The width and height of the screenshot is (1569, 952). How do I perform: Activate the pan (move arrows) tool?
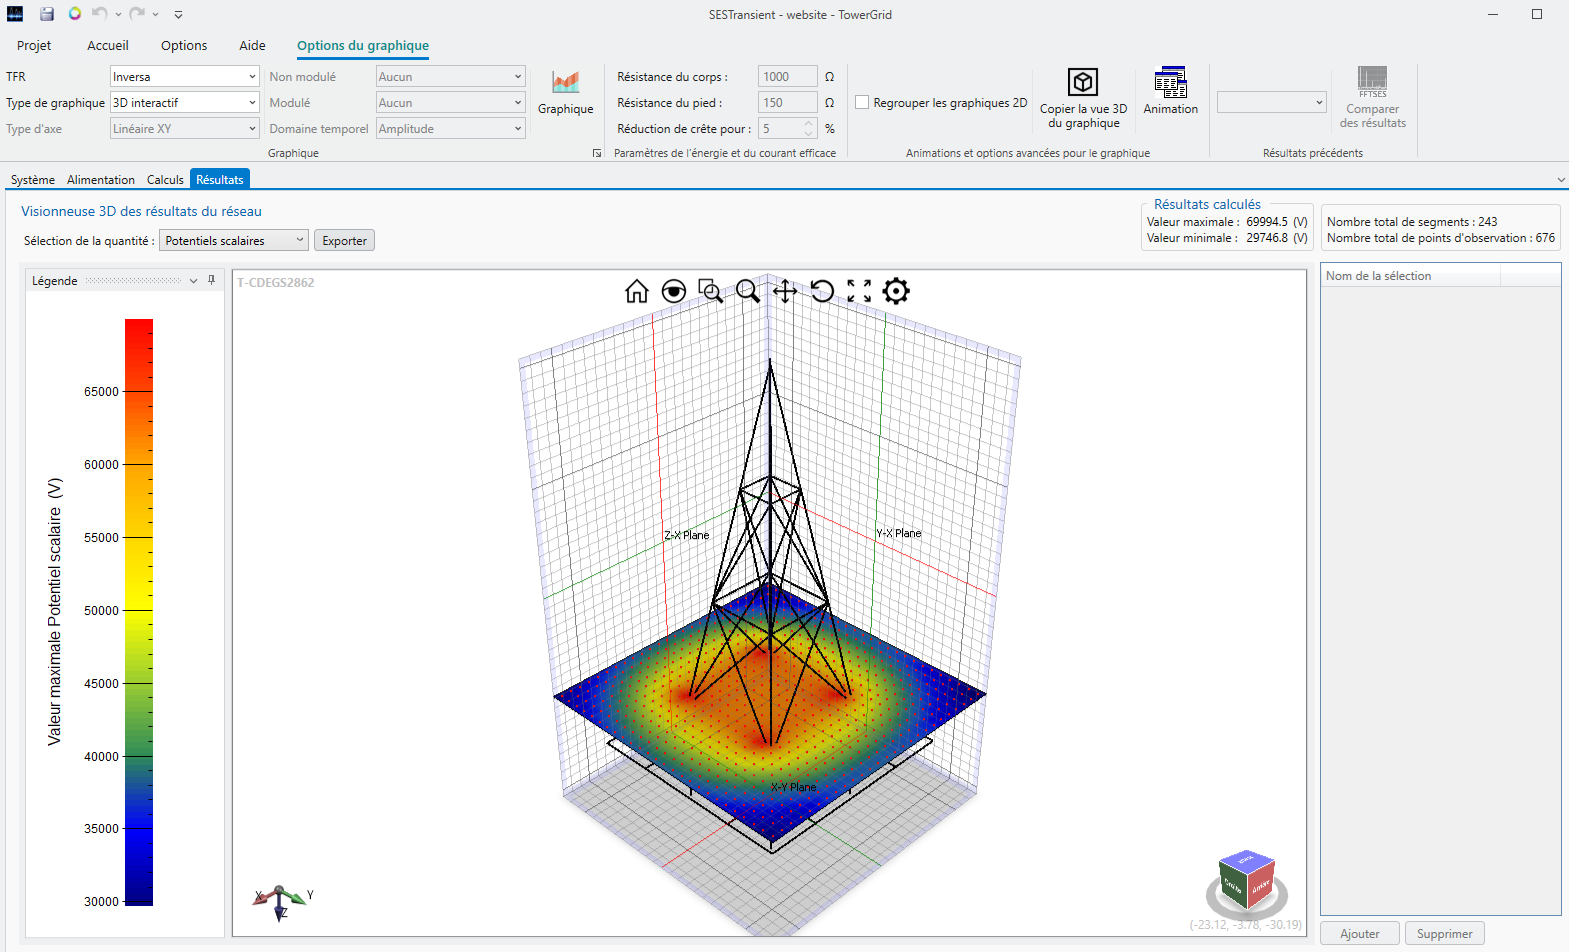coord(785,291)
